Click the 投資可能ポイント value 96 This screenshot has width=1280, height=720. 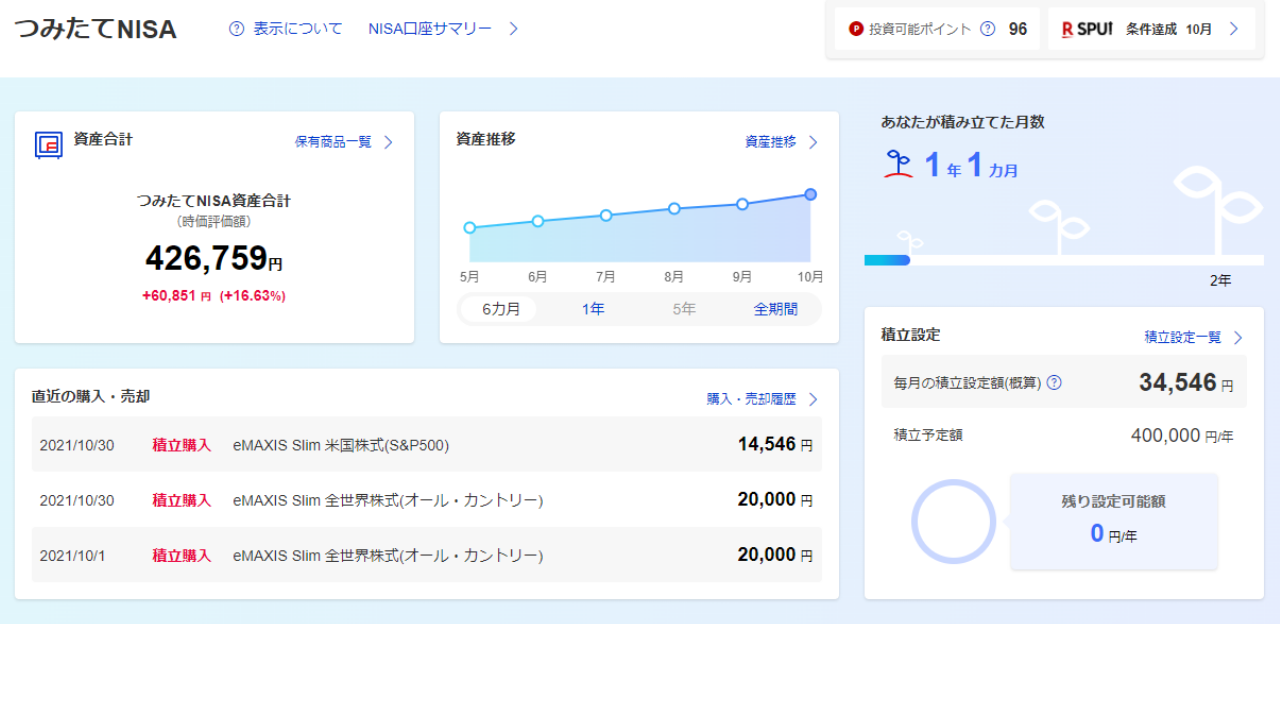[x=1018, y=29]
